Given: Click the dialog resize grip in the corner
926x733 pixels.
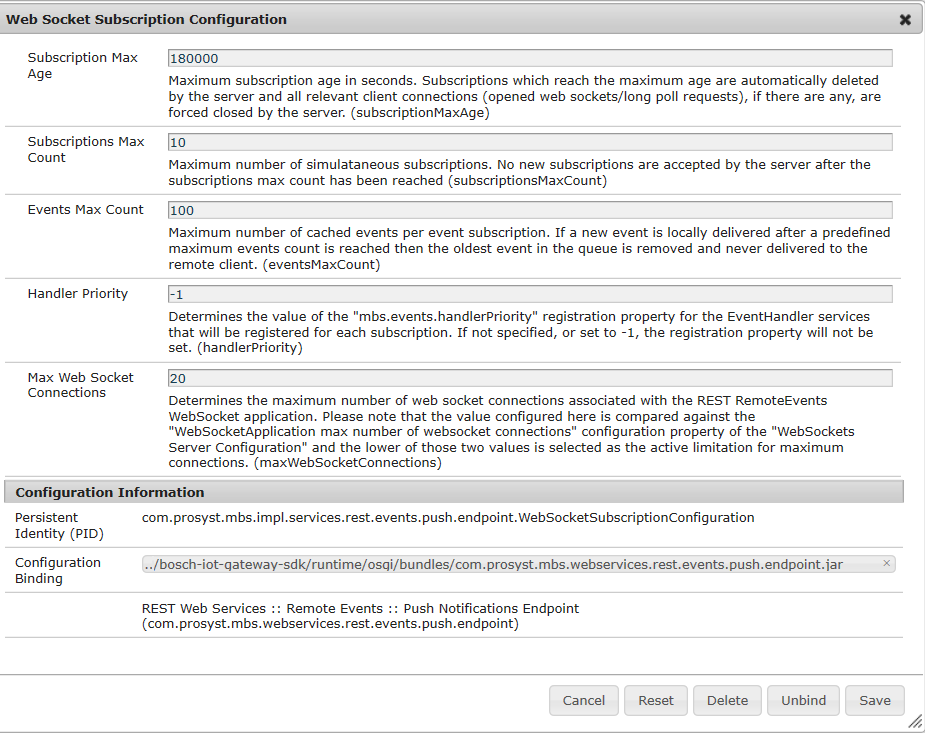Looking at the screenshot, I should click(x=914, y=721).
